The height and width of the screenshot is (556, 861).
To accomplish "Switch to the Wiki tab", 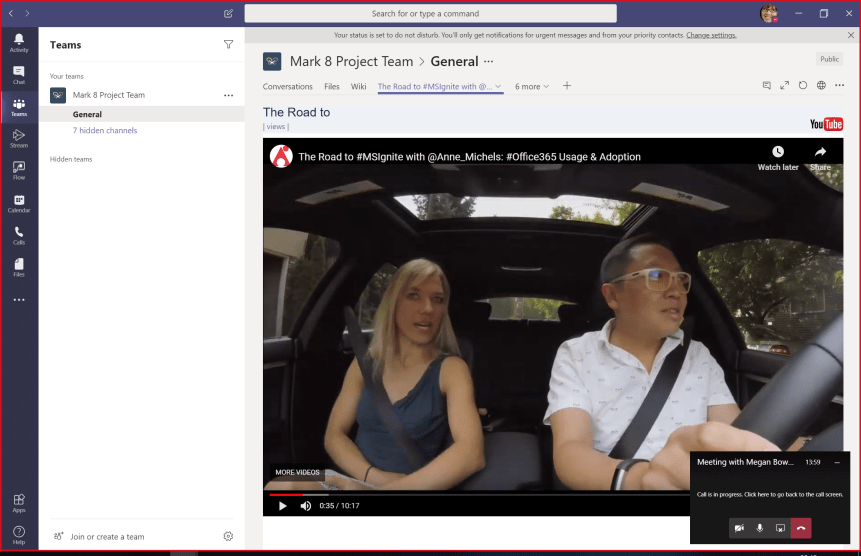I will (358, 86).
